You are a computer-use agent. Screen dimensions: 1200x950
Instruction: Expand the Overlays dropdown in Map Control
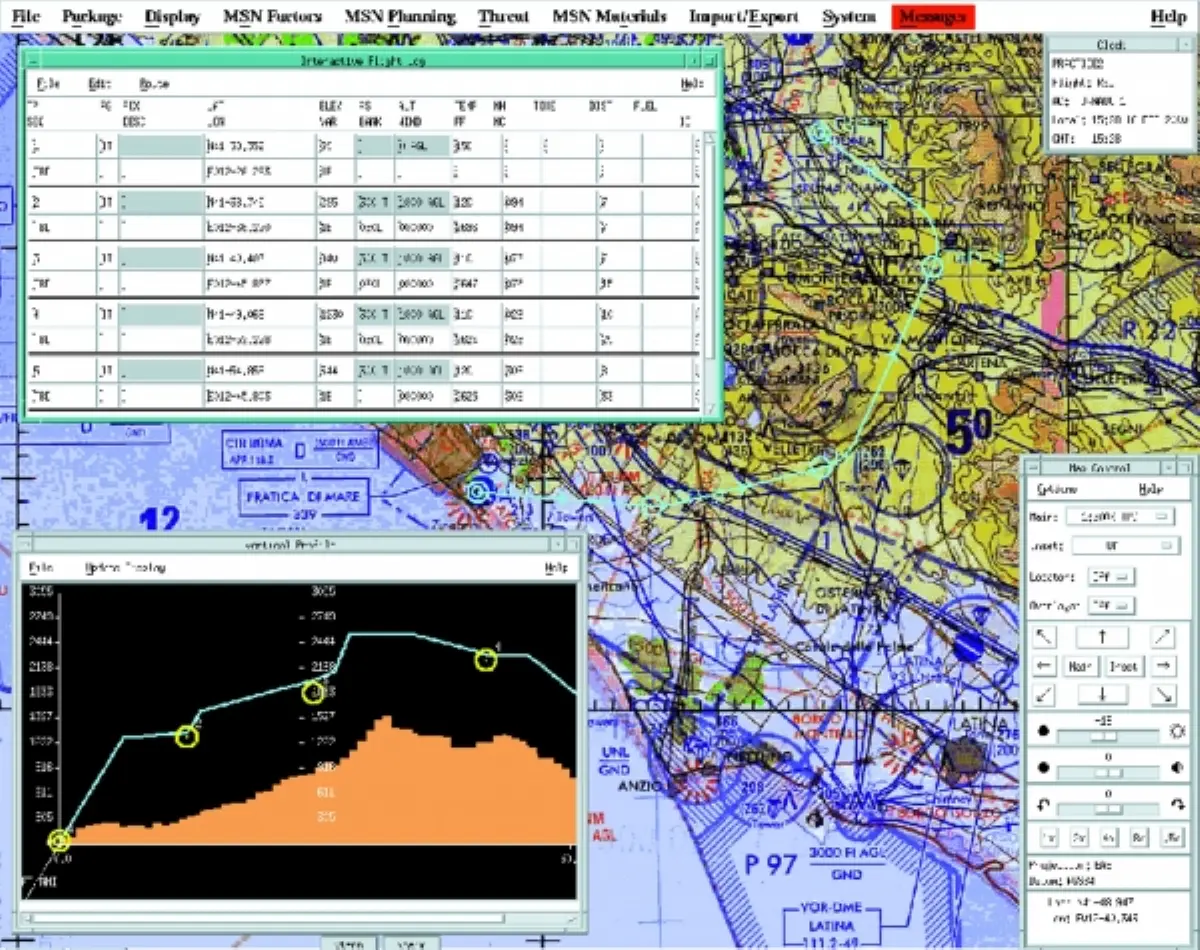(x=1110, y=606)
